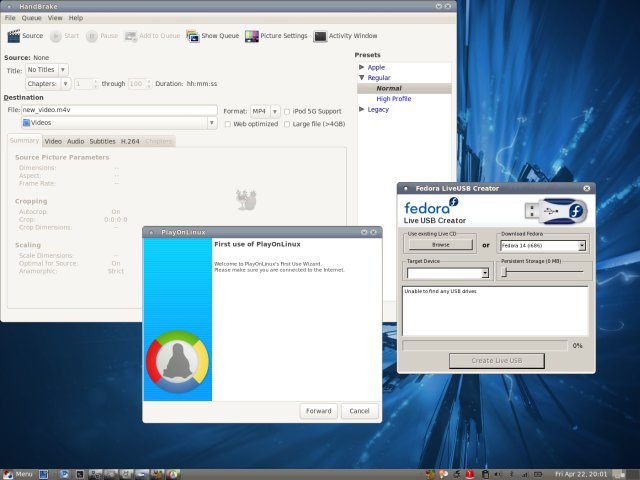Click the Start encode toolbar icon
This screenshot has width=640, height=480.
tap(56, 36)
